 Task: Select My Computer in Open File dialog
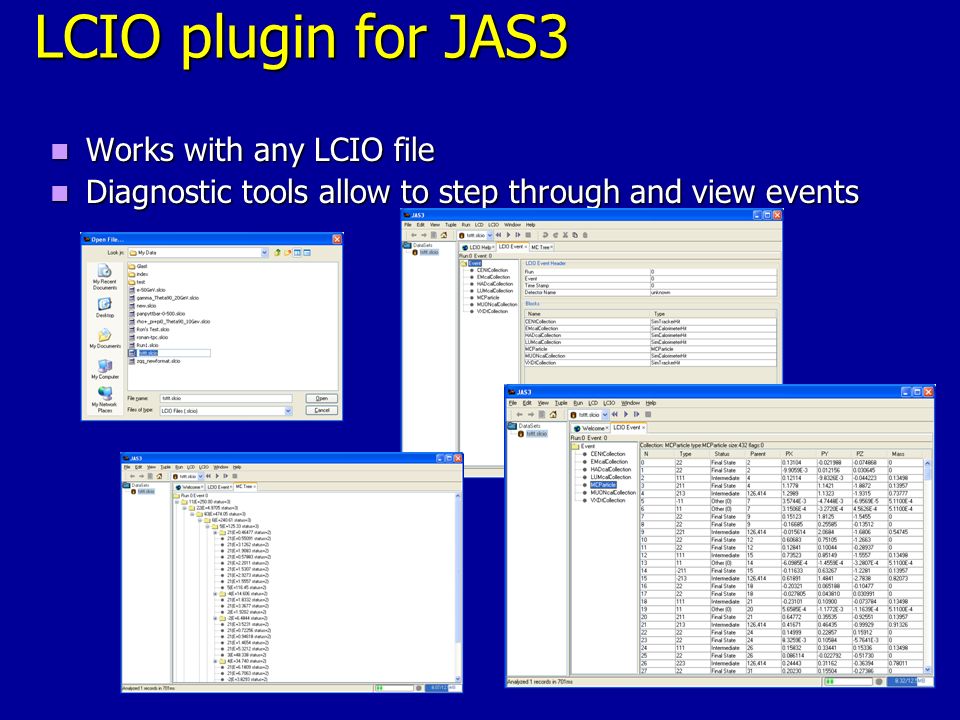[x=105, y=369]
